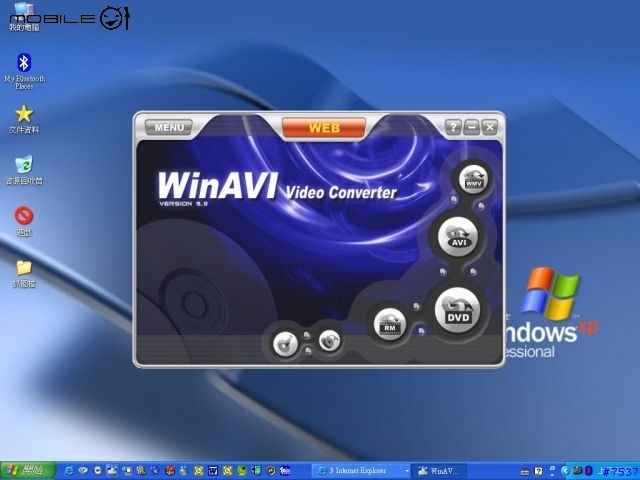Expand hidden system tray icons arrow
The width and height of the screenshot is (640, 480).
(x=564, y=471)
